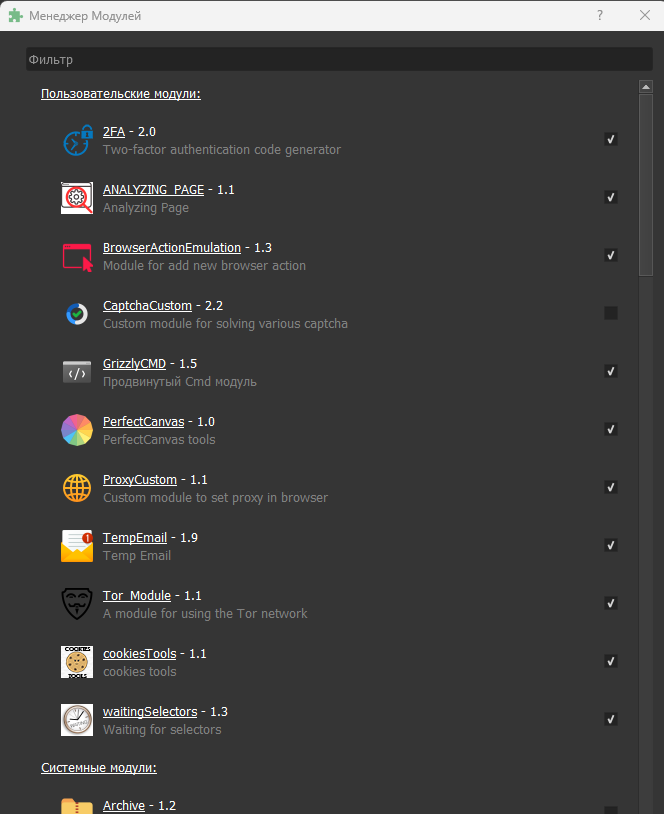Screen dimensions: 664x814
Task: Uncheck the ANALYZING_PAGE module checkbox
Action: pyautogui.click(x=611, y=197)
